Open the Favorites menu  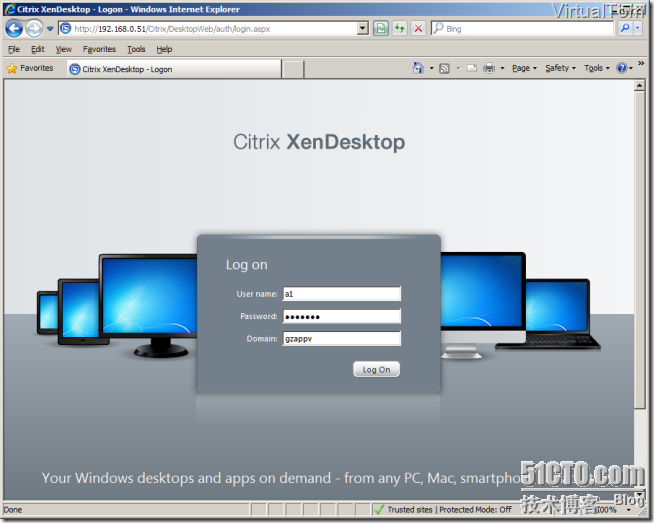click(x=99, y=49)
